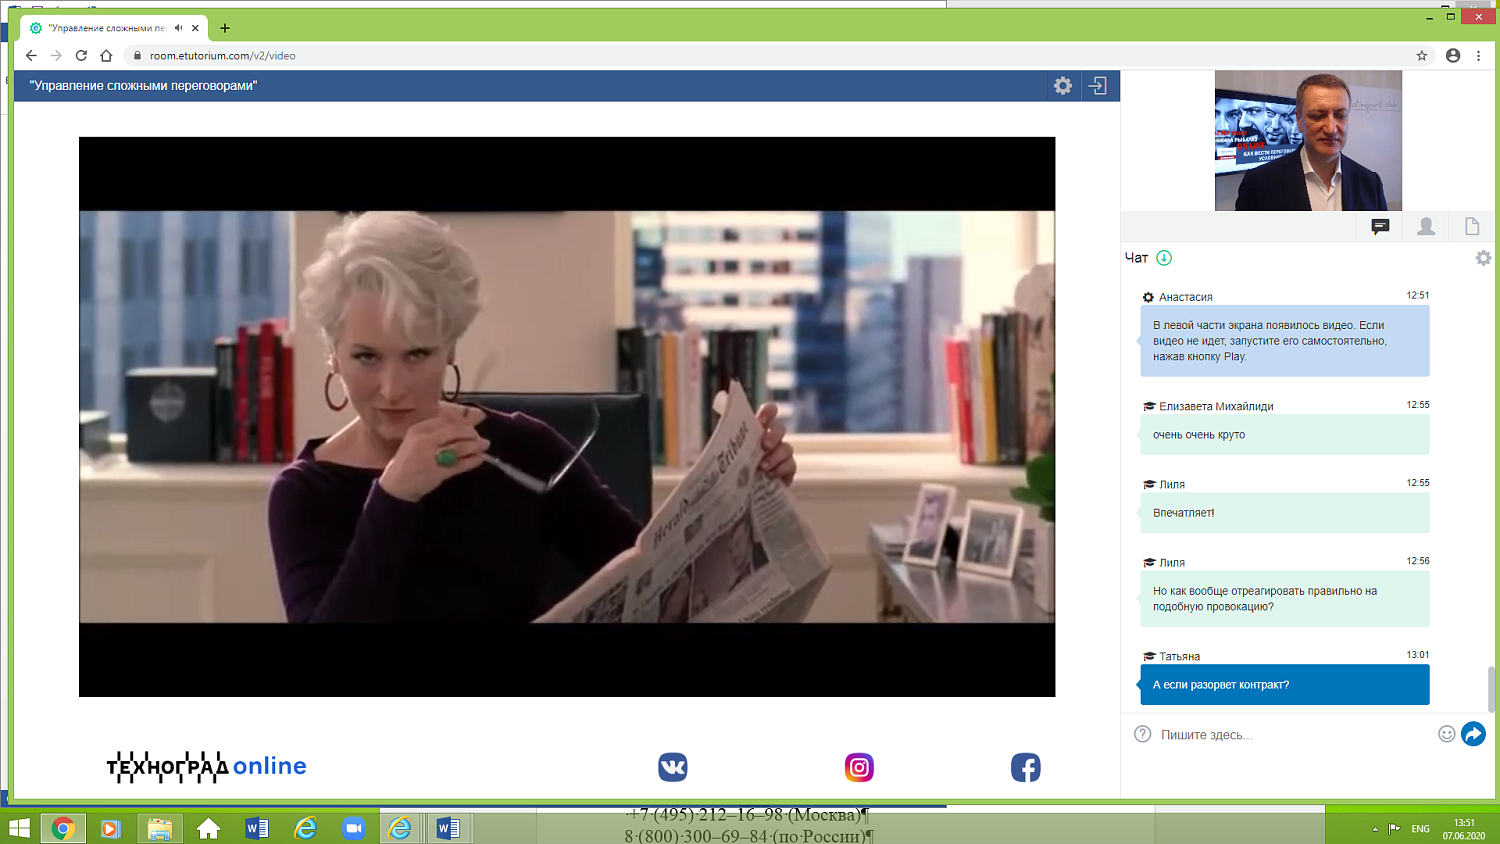Open Chrome profile account icon
Viewport: 1500px width, 844px height.
pyautogui.click(x=1453, y=56)
